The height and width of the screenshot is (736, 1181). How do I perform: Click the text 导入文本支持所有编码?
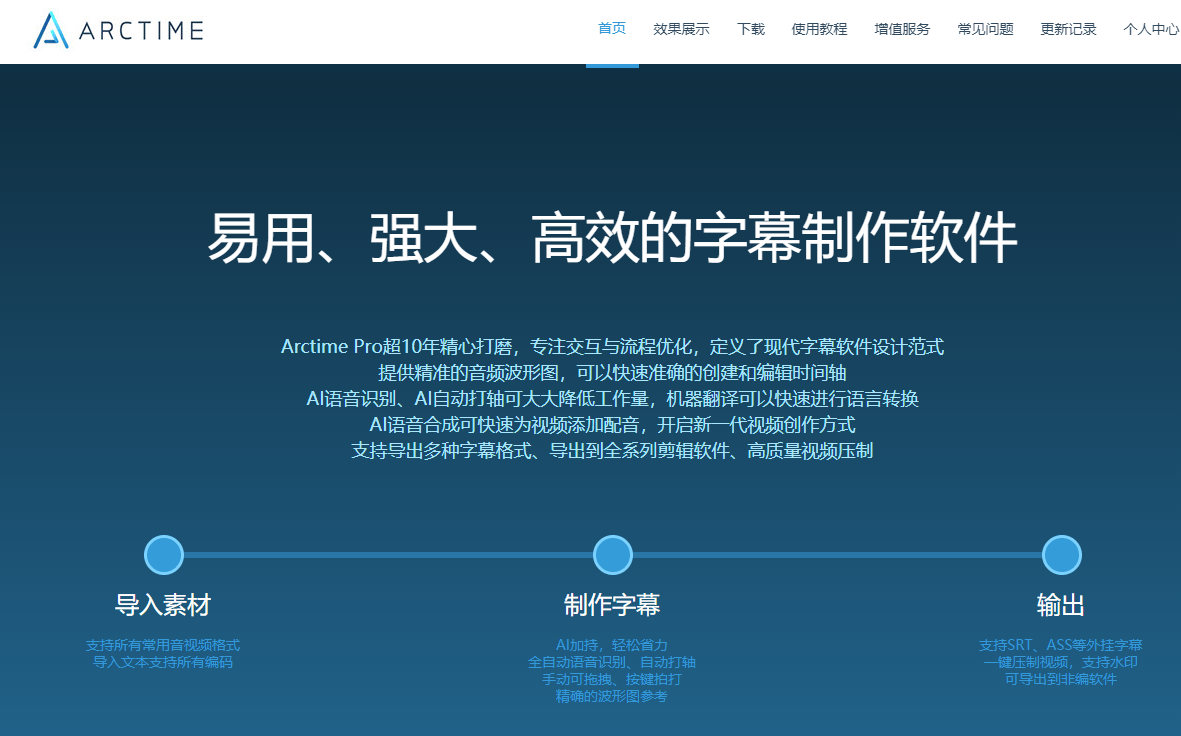pyautogui.click(x=163, y=662)
